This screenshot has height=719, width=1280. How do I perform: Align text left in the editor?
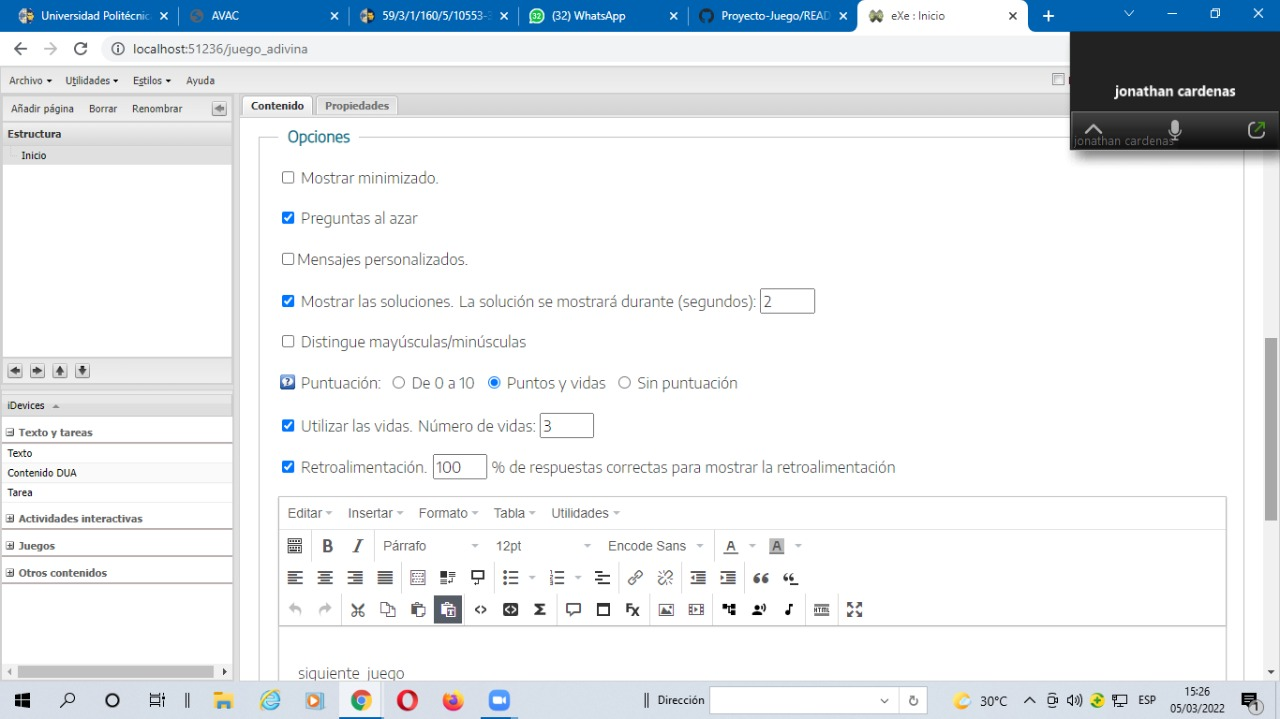point(295,578)
